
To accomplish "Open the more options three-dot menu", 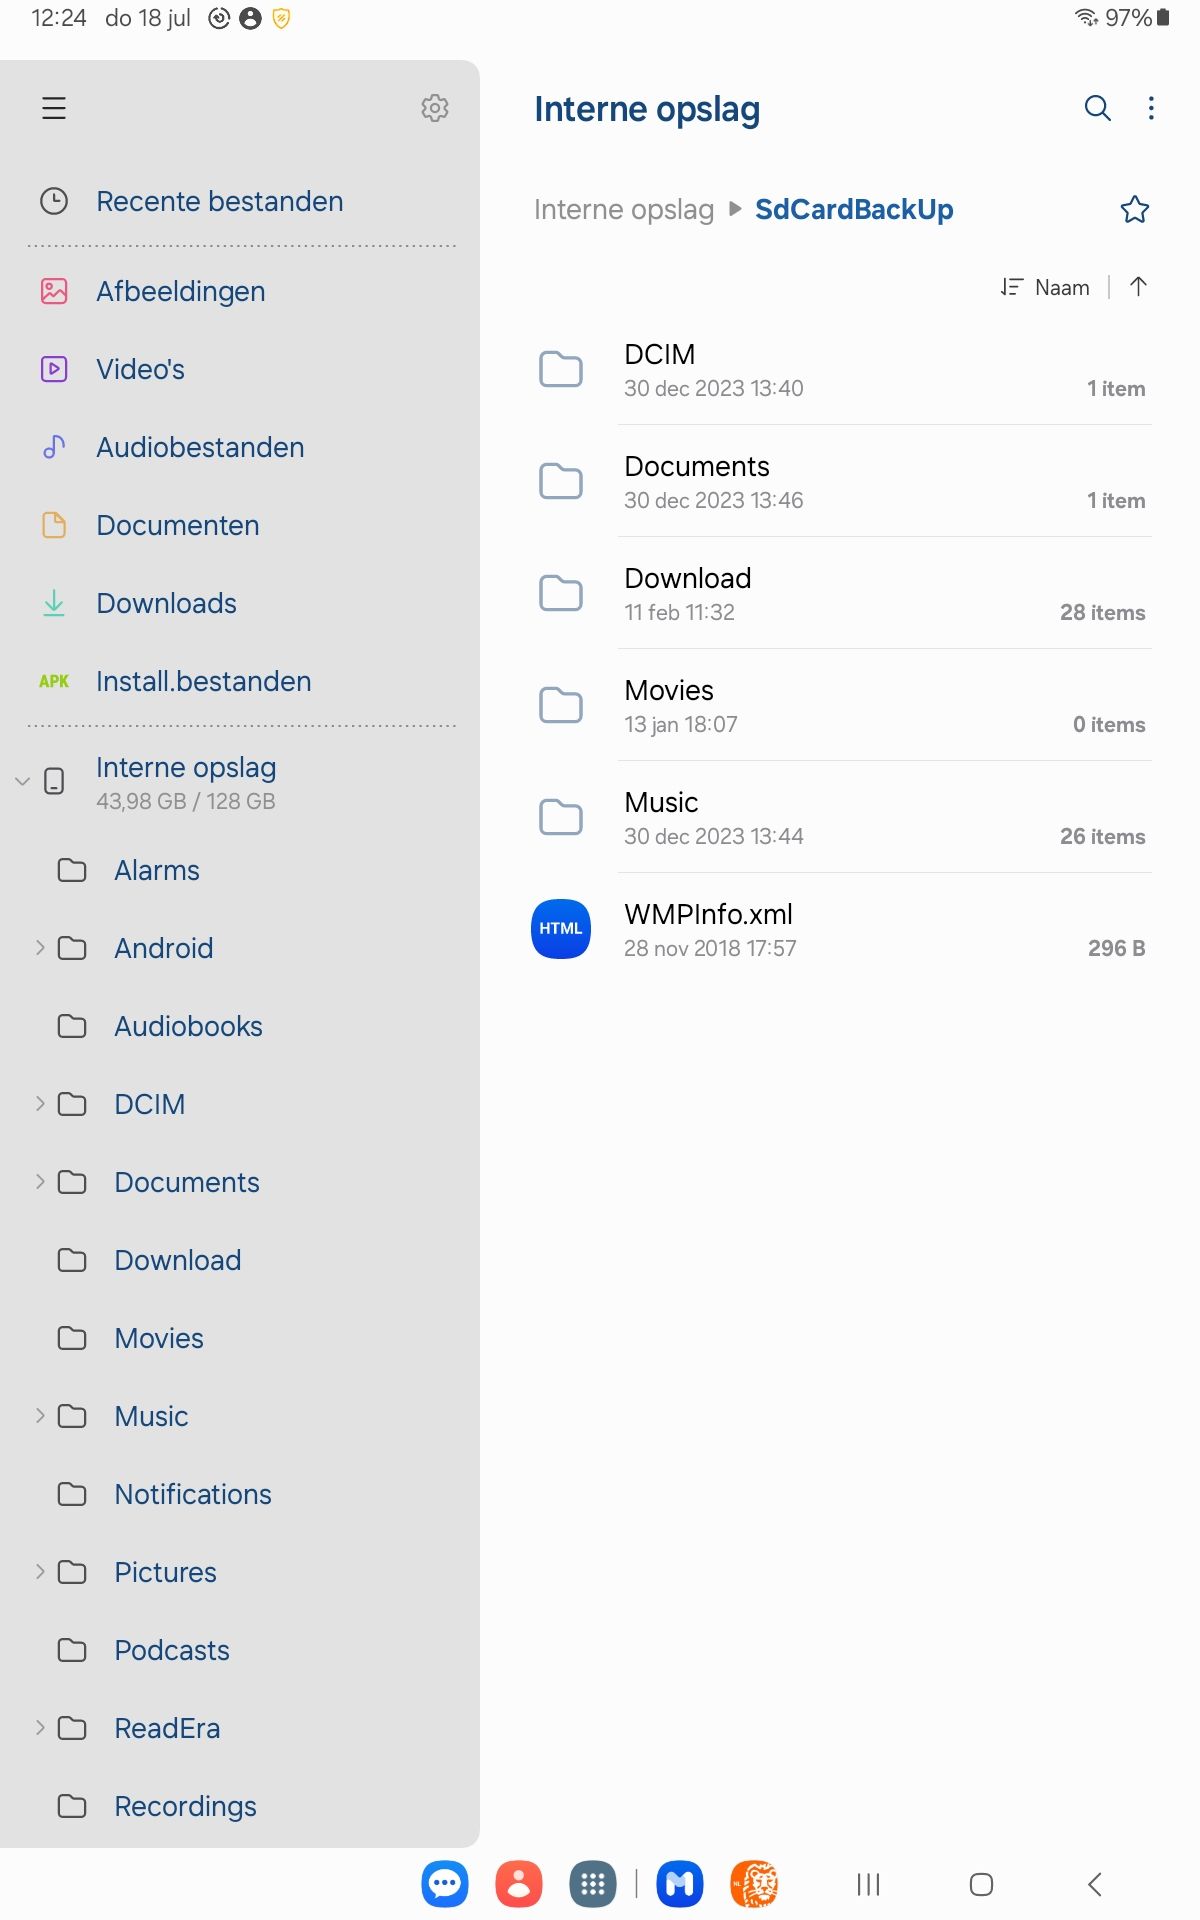I will [1151, 109].
